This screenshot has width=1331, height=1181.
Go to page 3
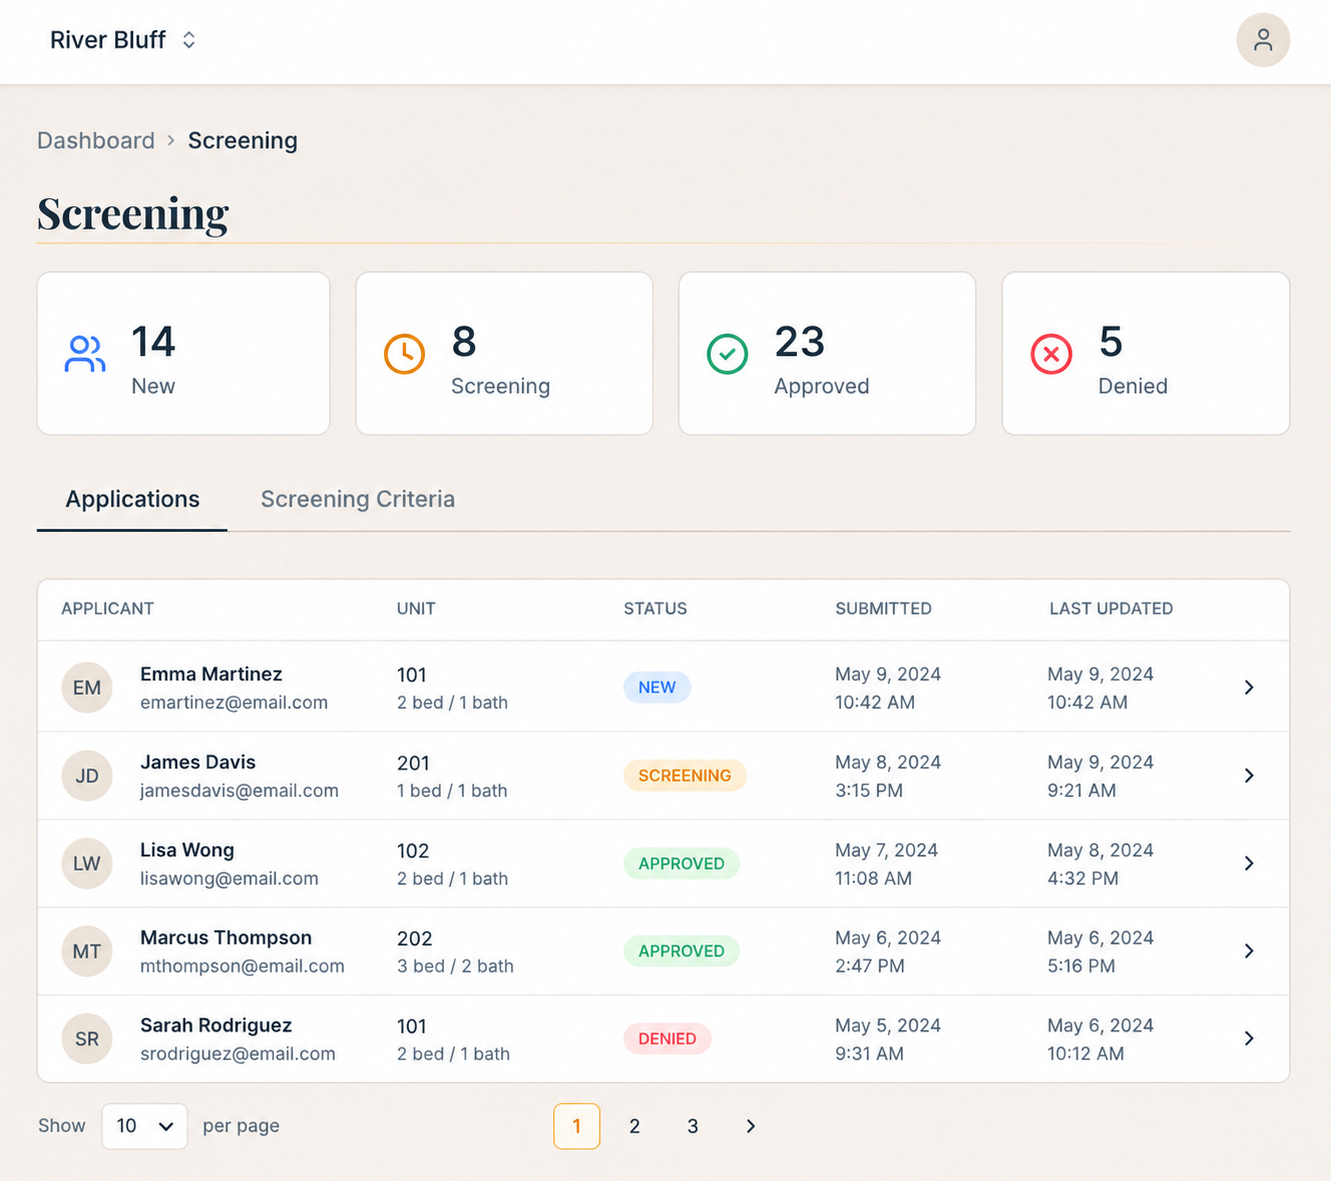[692, 1126]
